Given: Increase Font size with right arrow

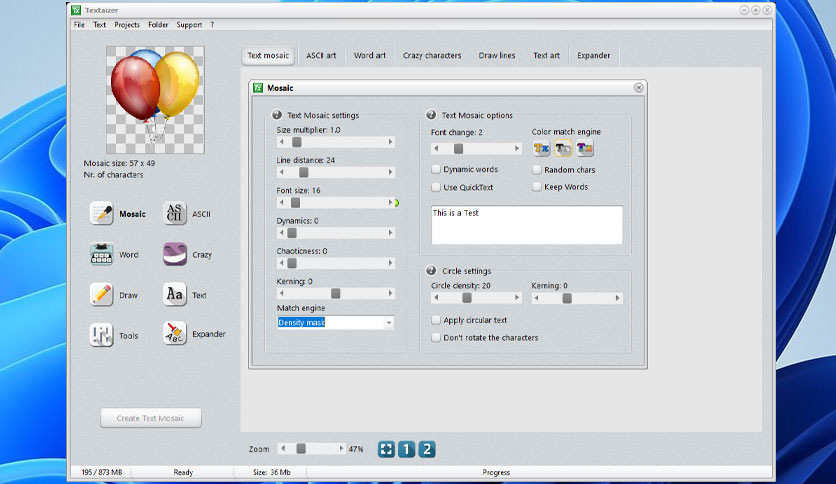Looking at the screenshot, I should tap(390, 203).
